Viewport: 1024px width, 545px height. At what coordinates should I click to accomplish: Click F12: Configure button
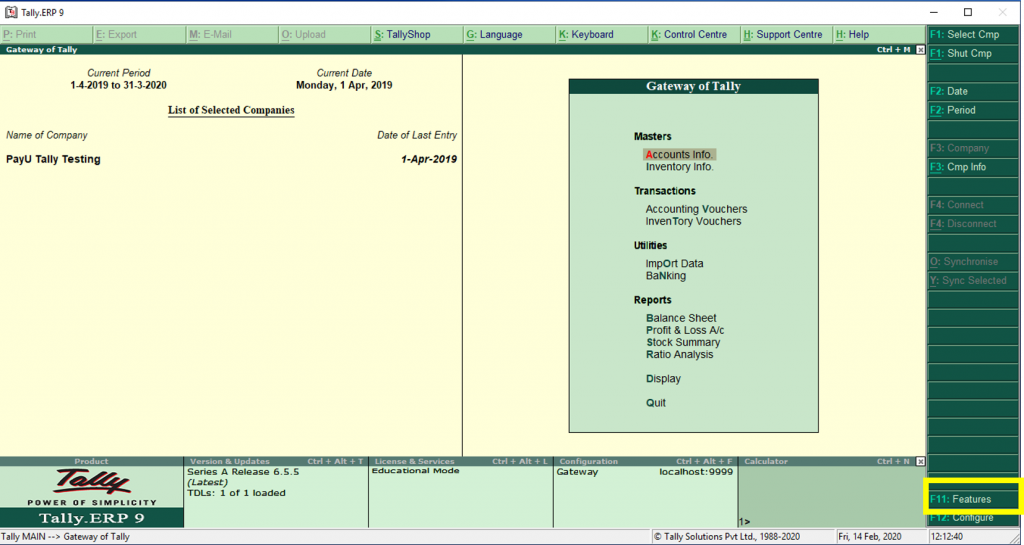click(972, 518)
